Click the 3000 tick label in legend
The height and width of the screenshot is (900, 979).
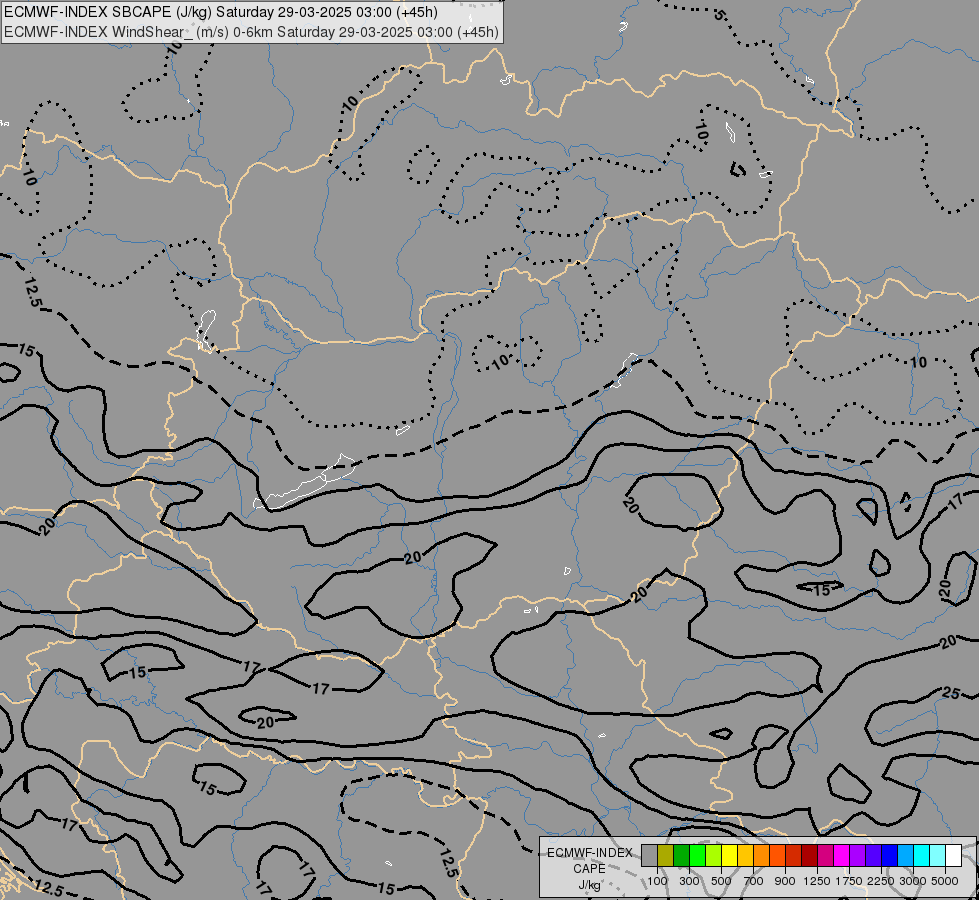point(913,881)
